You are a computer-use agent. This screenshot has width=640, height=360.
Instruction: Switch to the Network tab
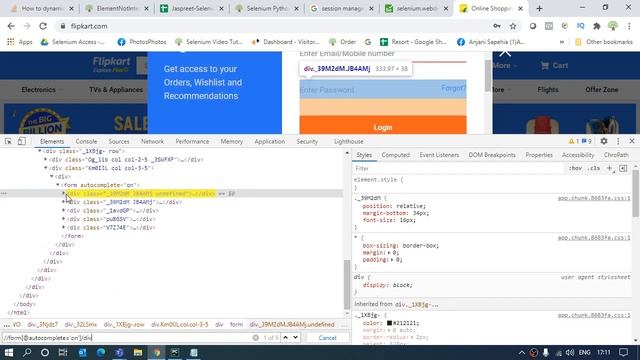[152, 141]
